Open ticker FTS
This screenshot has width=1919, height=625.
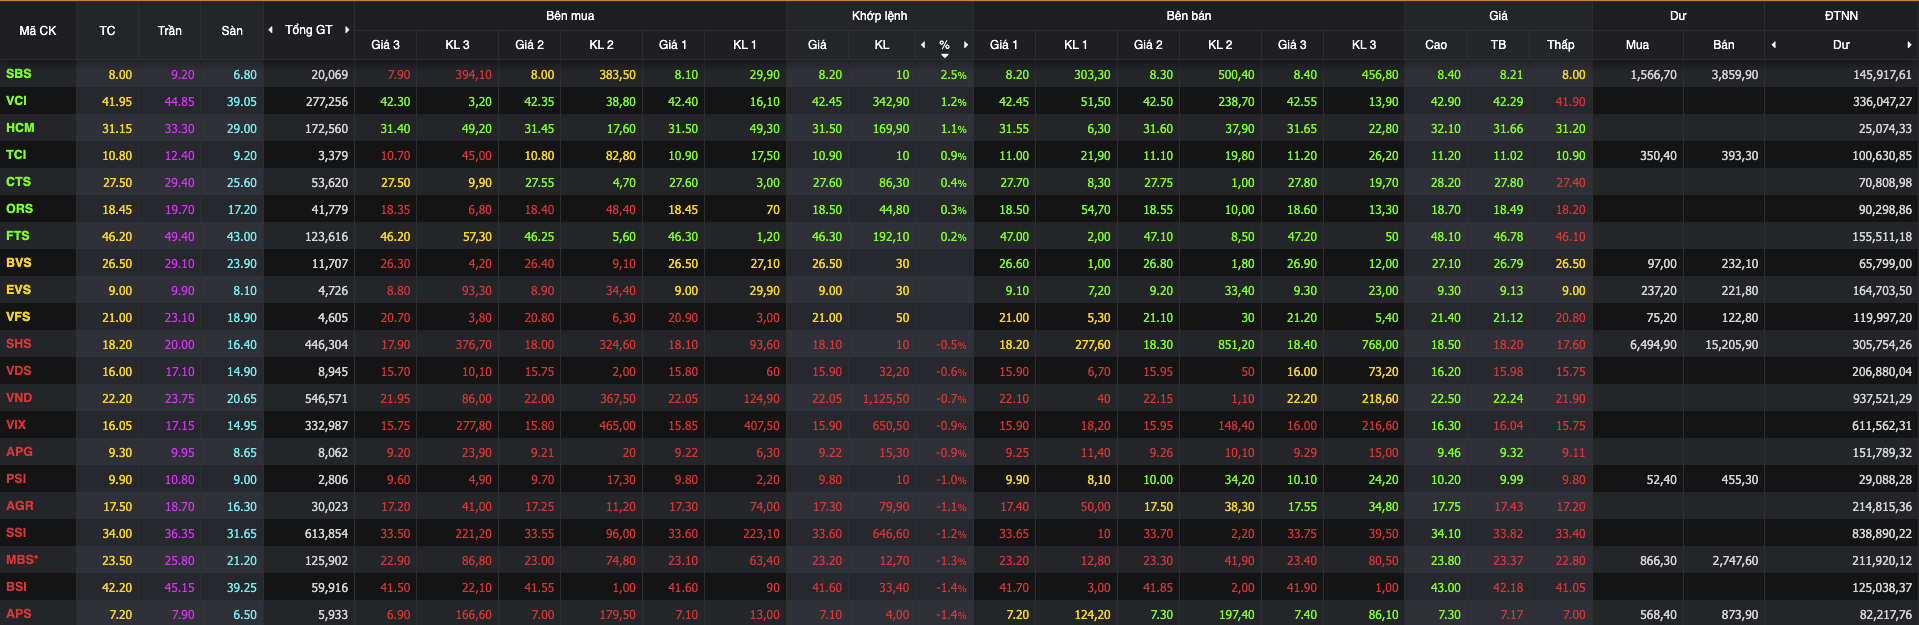17,236
